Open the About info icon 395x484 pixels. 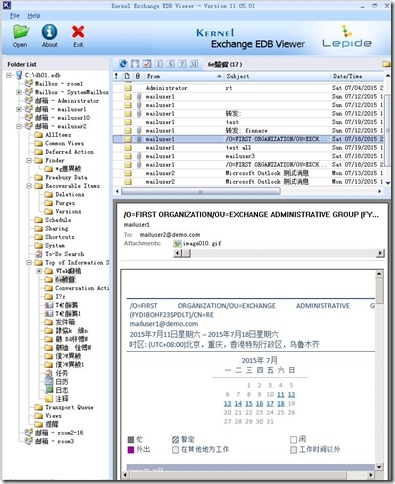pyautogui.click(x=49, y=32)
